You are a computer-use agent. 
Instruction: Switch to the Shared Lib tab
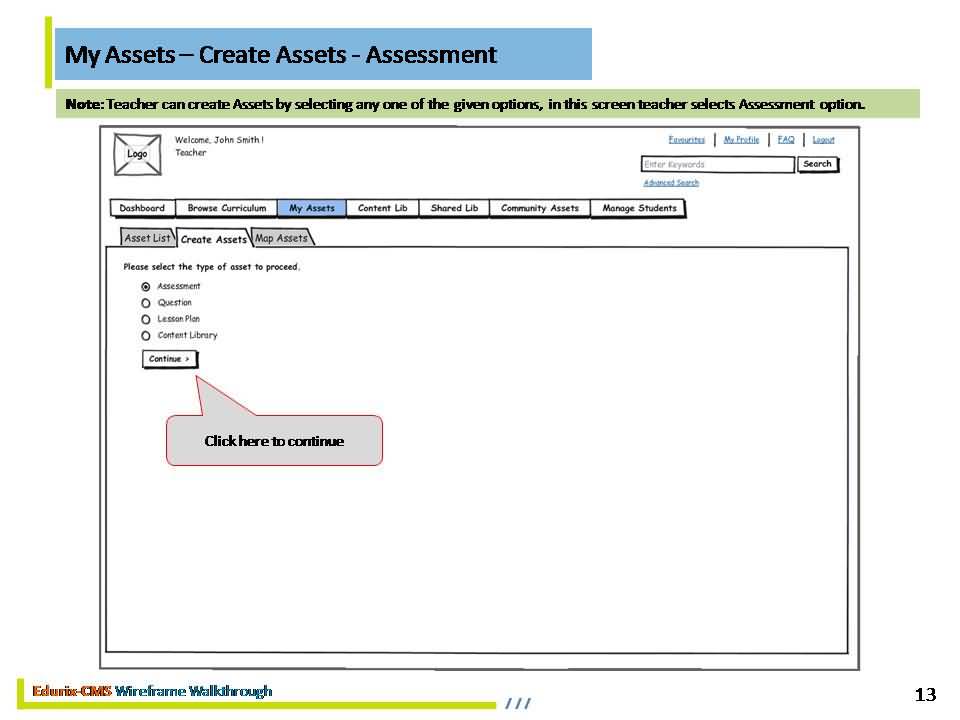pos(454,208)
